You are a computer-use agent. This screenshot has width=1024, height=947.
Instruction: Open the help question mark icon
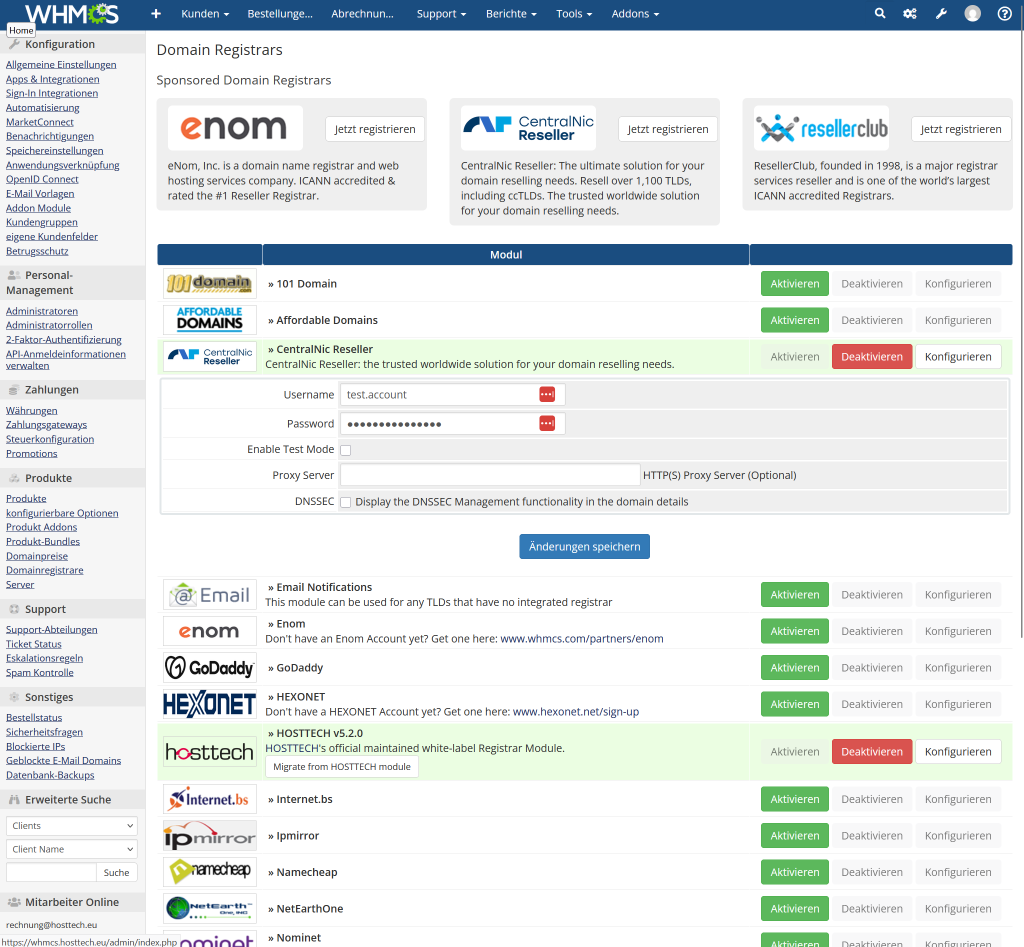point(1004,14)
